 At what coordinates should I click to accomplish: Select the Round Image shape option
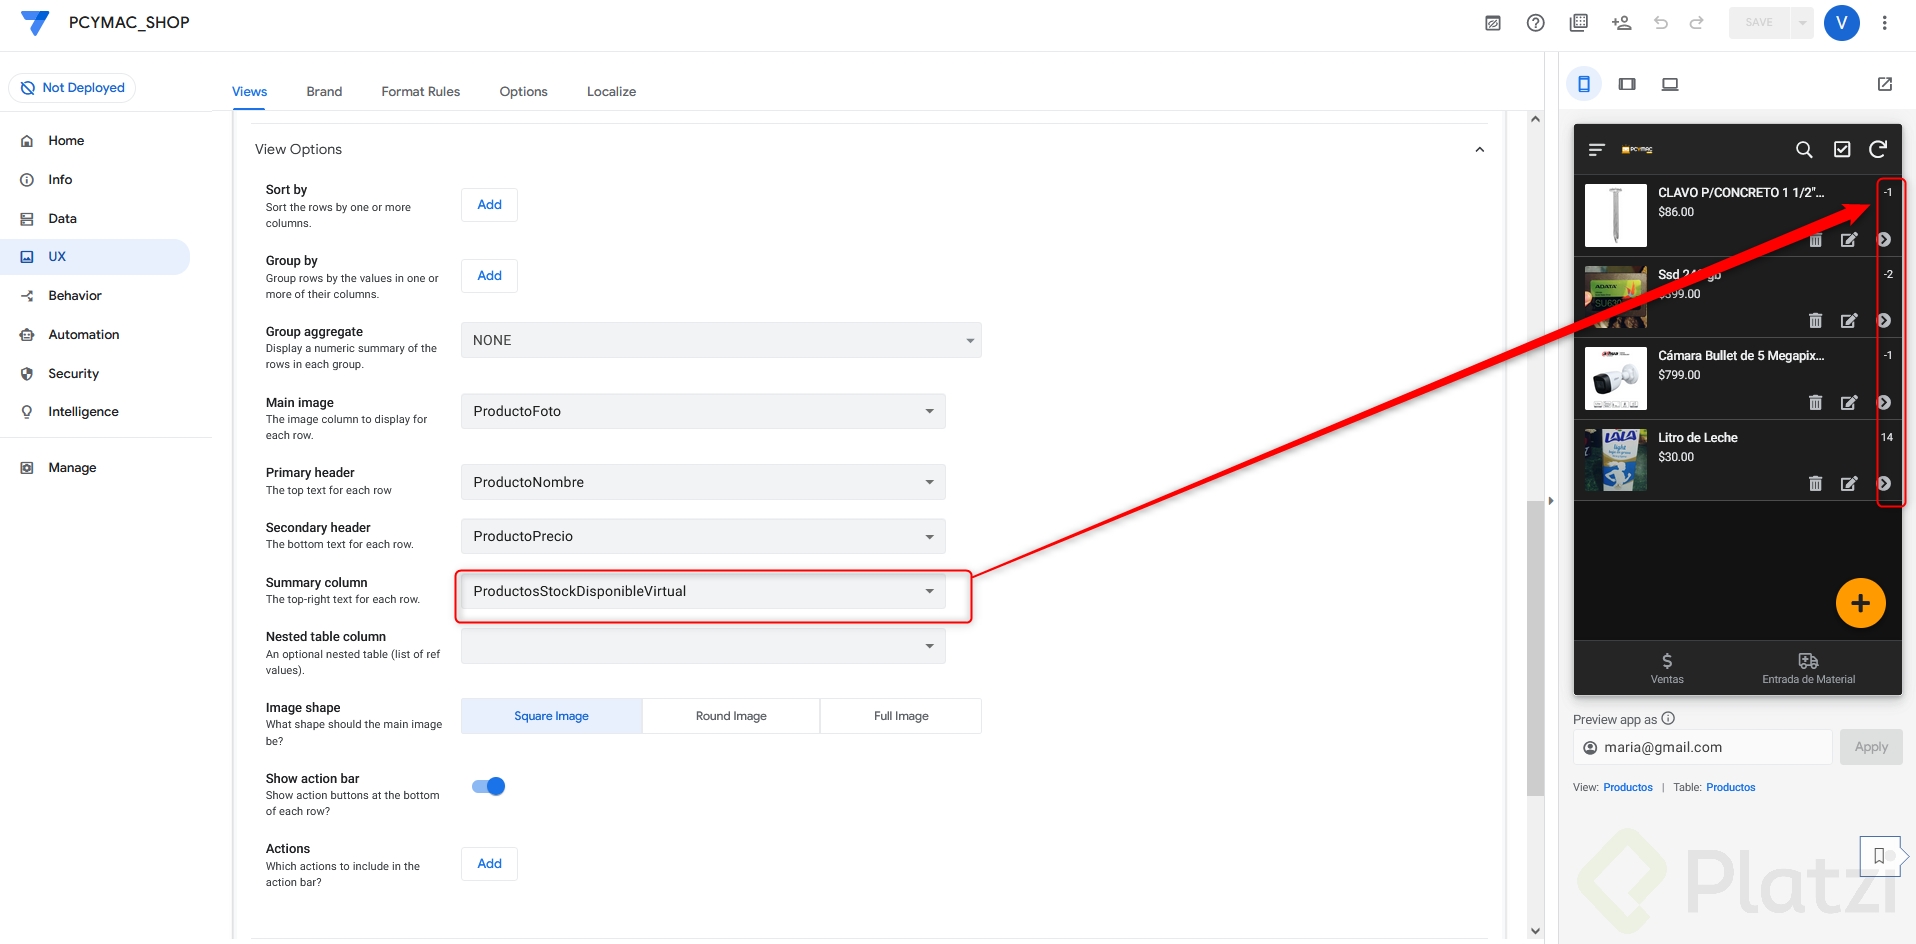pyautogui.click(x=731, y=716)
